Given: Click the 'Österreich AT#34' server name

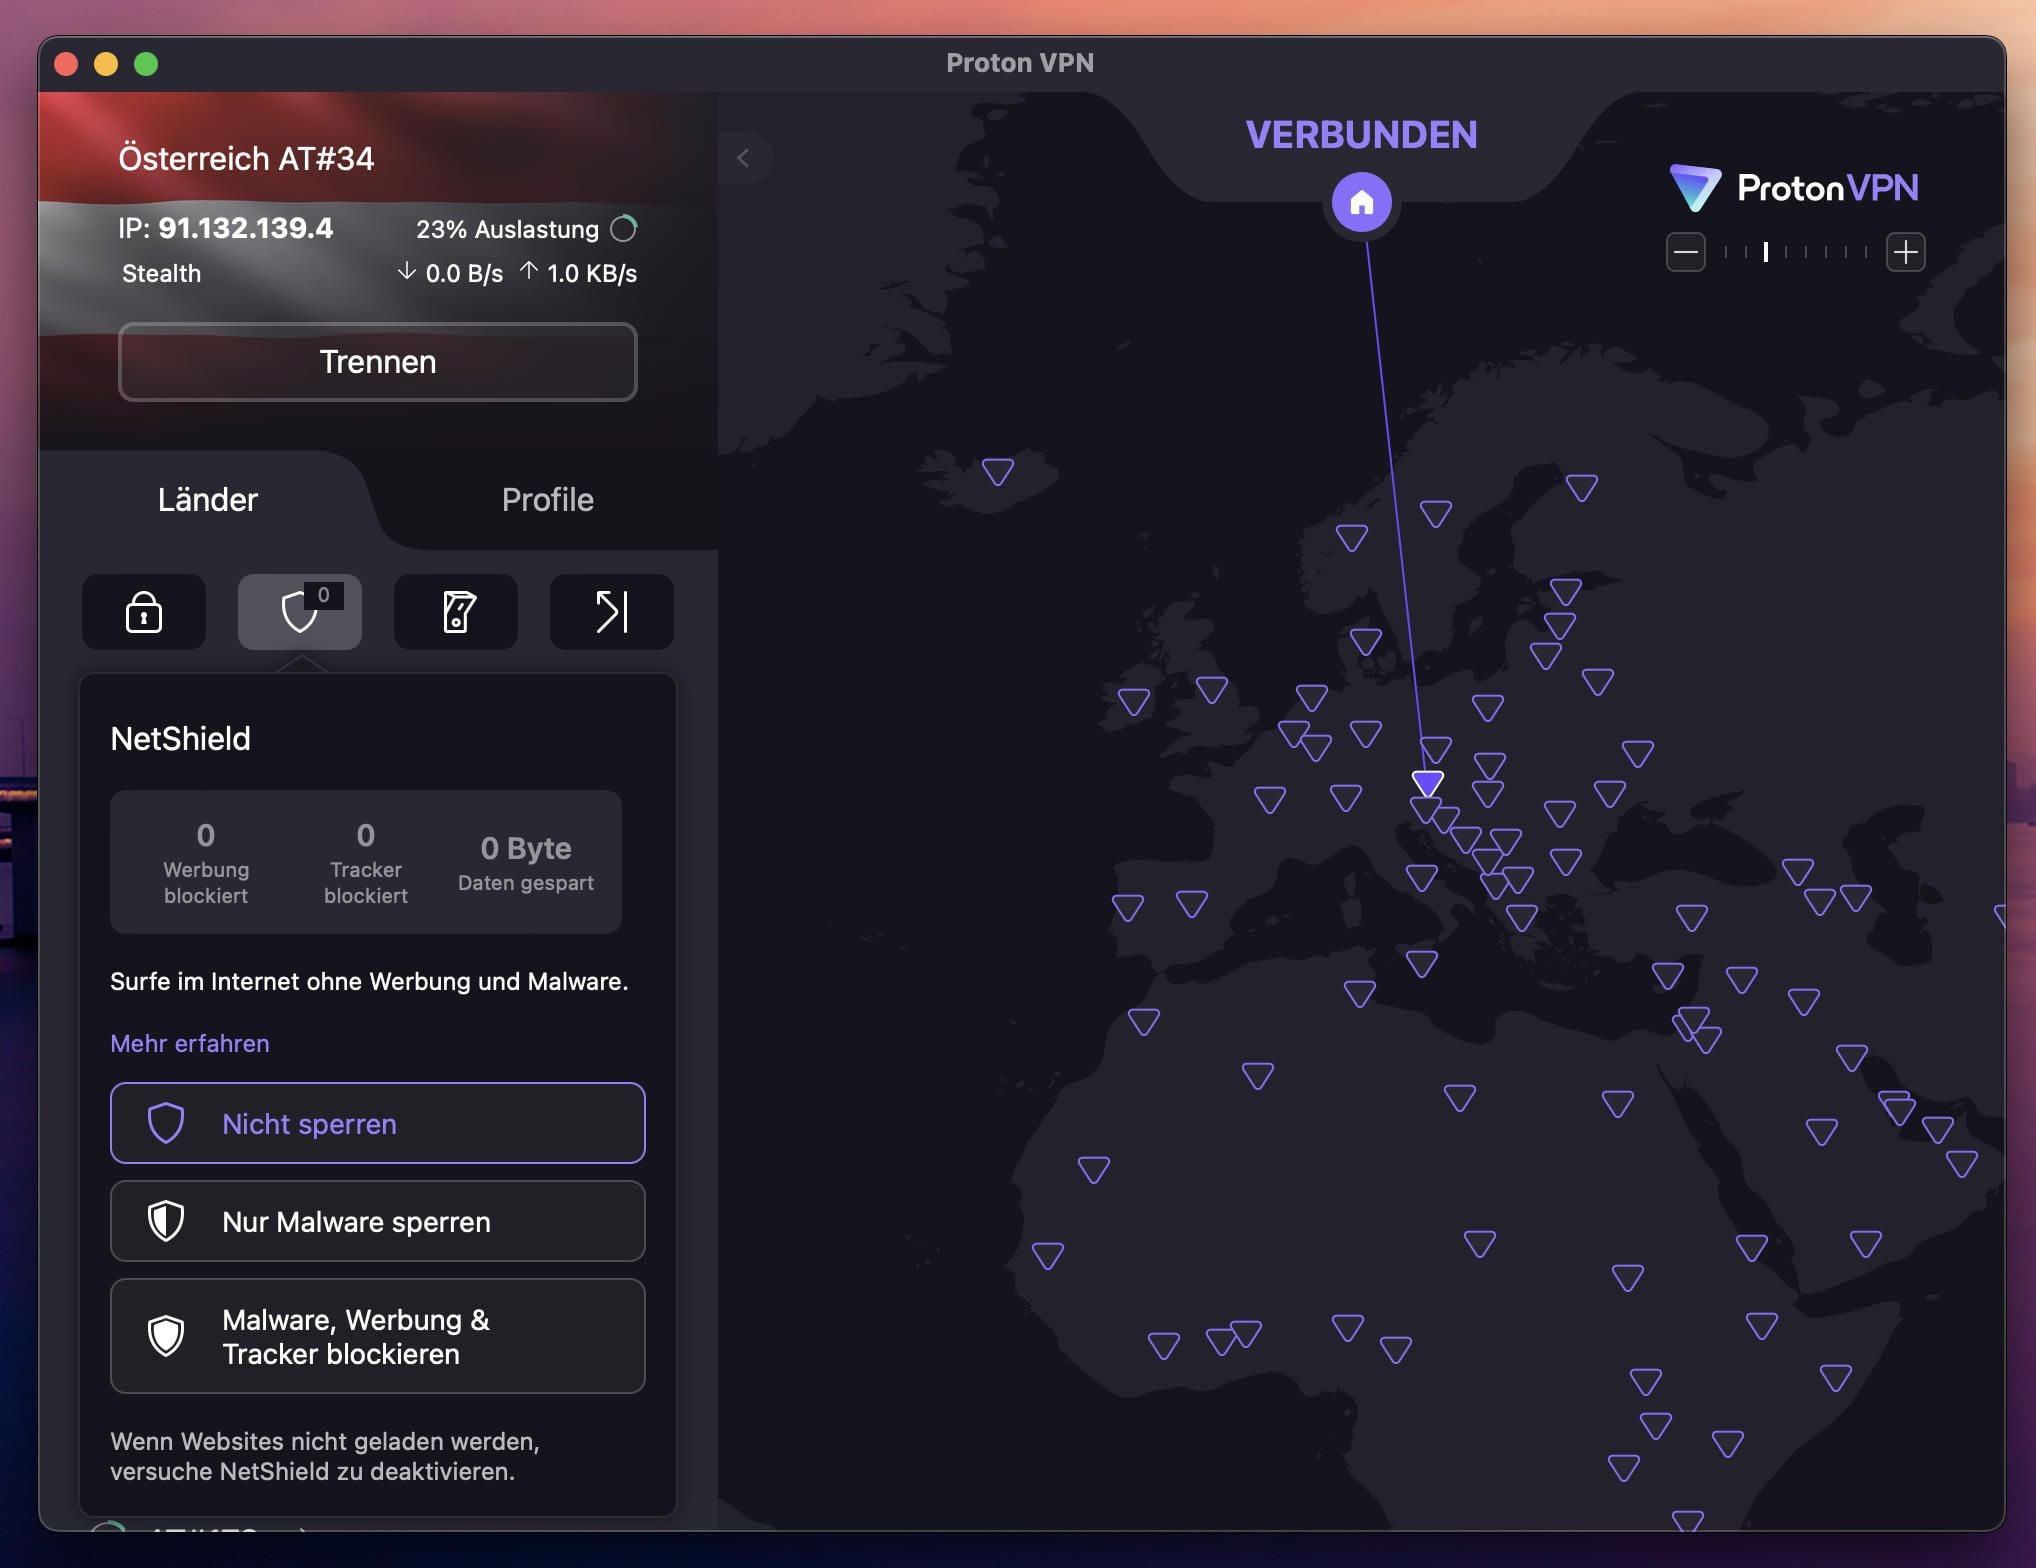Looking at the screenshot, I should (x=246, y=158).
